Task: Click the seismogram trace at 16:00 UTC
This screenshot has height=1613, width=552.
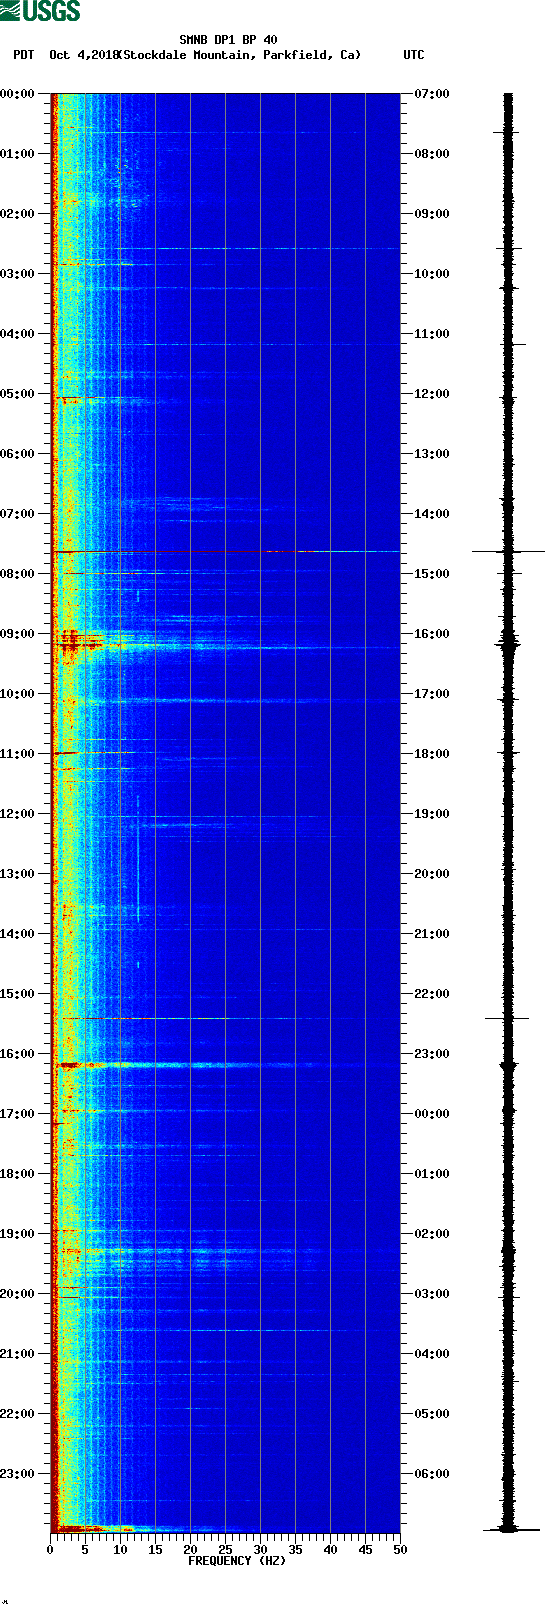Action: coord(509,640)
